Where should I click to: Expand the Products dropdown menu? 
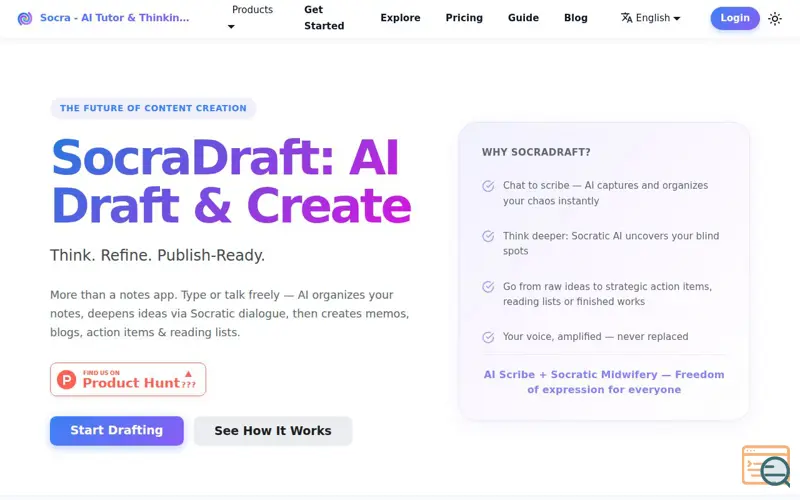click(251, 17)
